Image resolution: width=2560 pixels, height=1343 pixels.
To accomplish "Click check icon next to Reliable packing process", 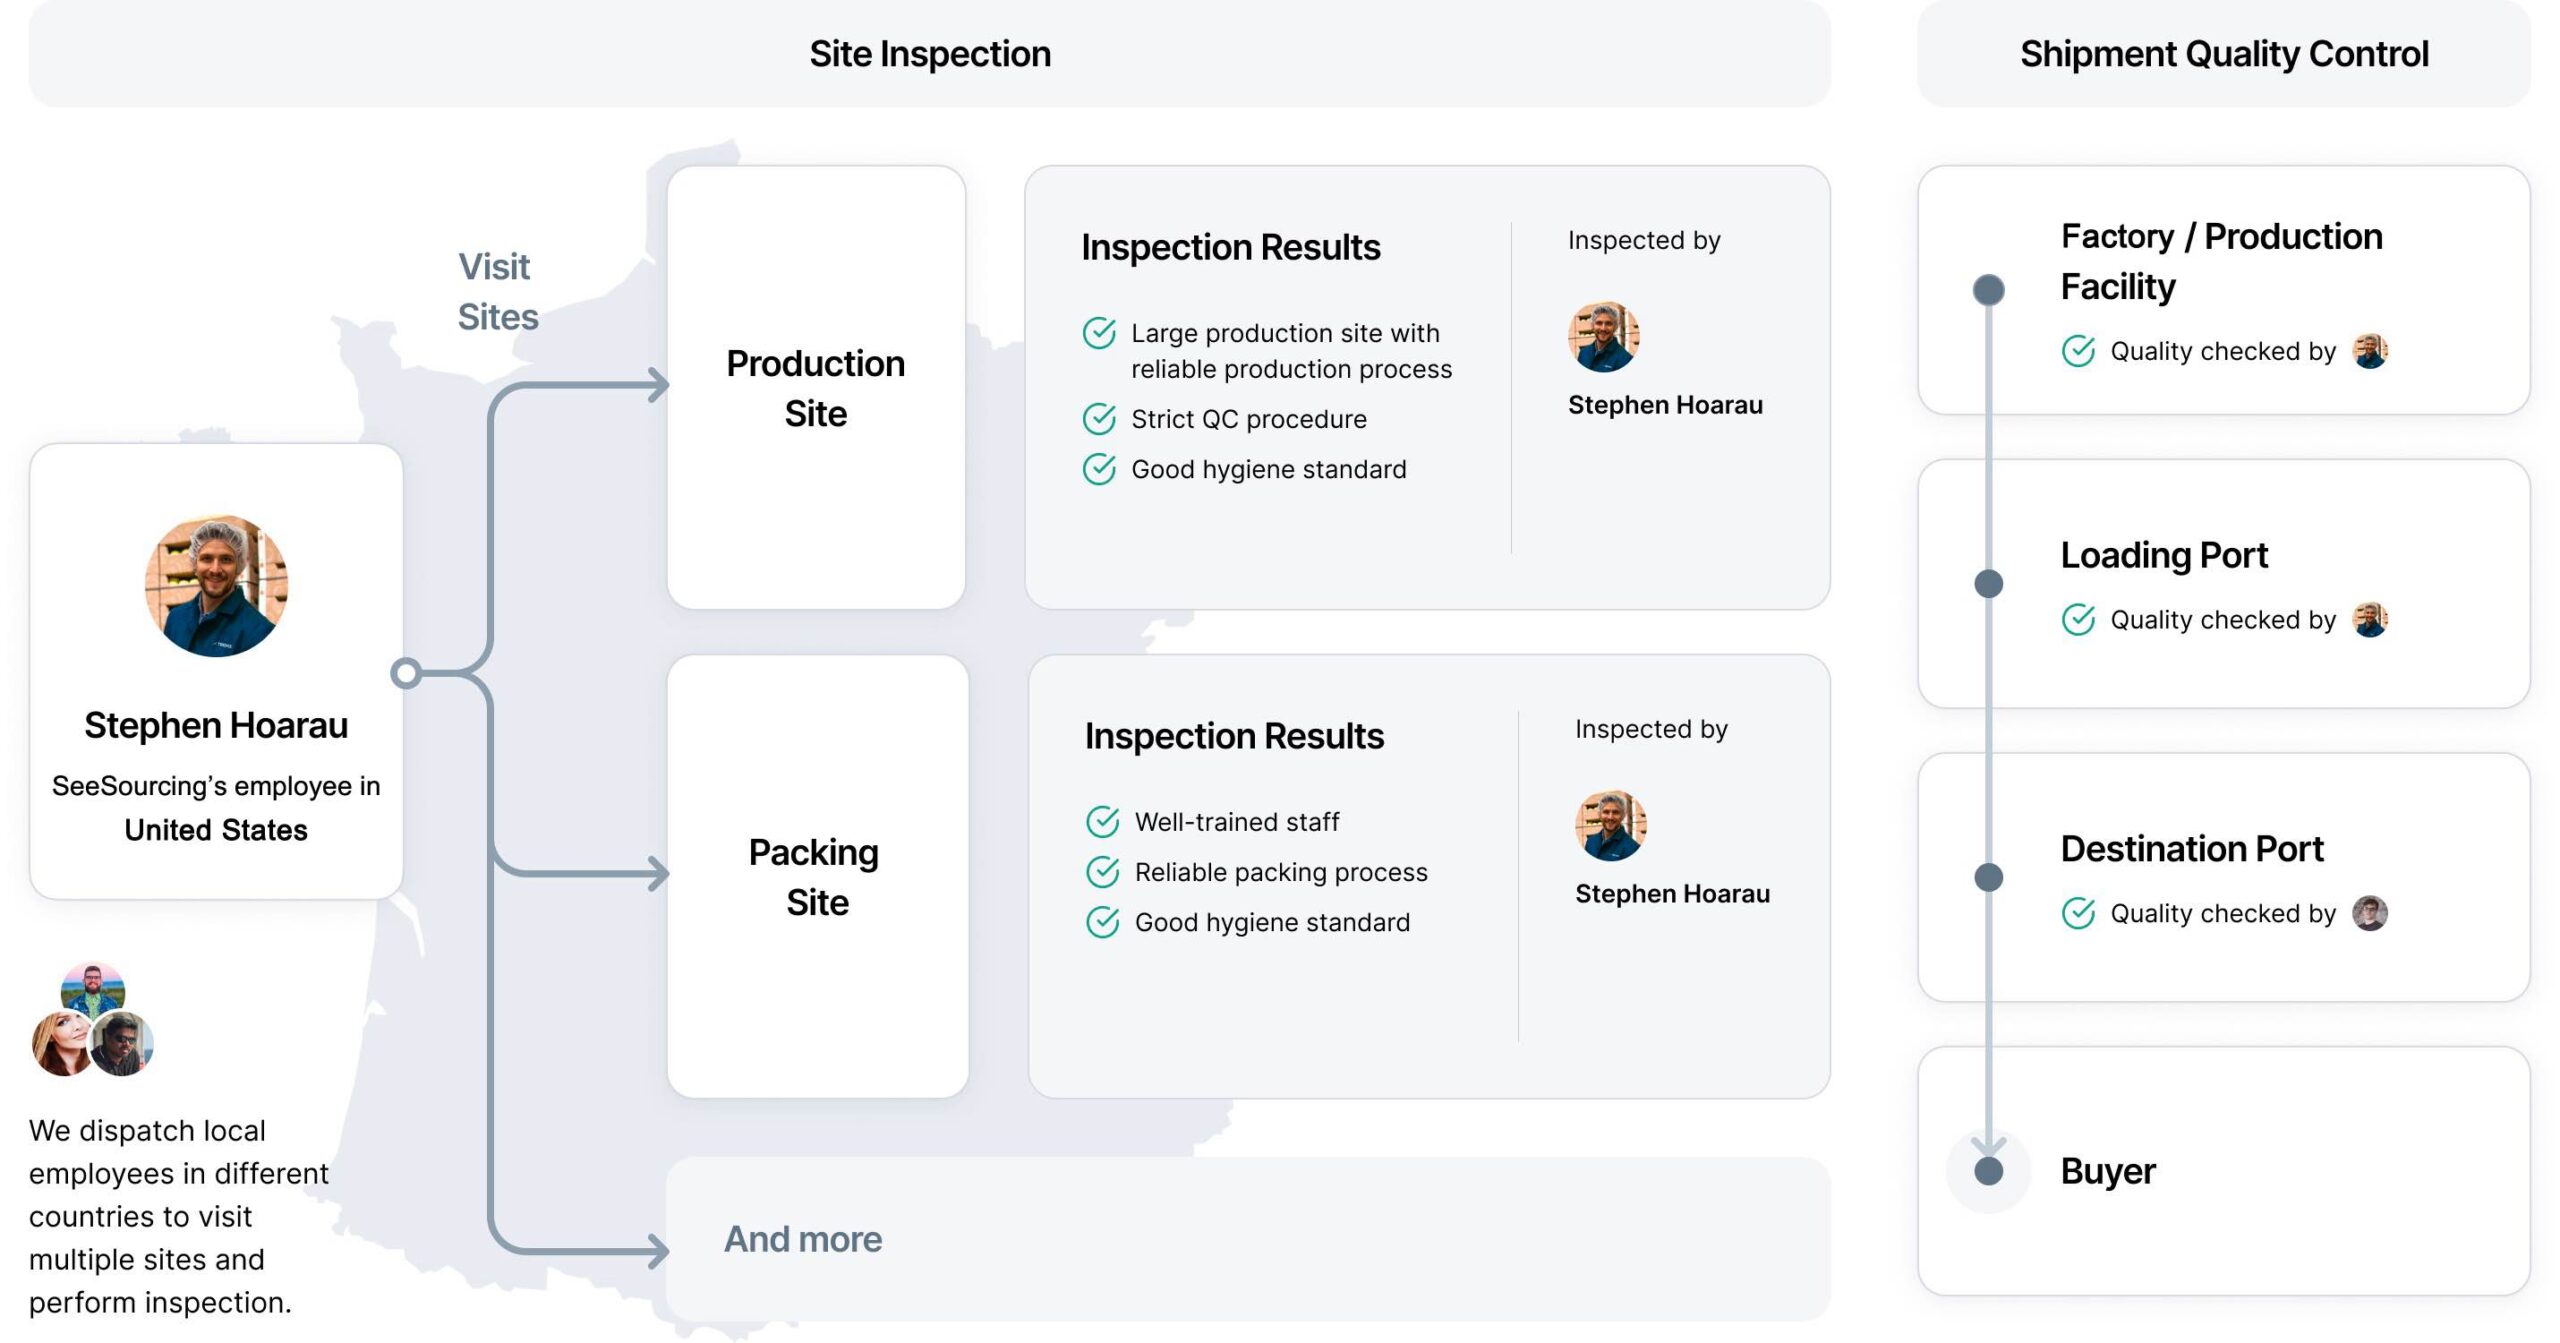I will [x=1102, y=872].
